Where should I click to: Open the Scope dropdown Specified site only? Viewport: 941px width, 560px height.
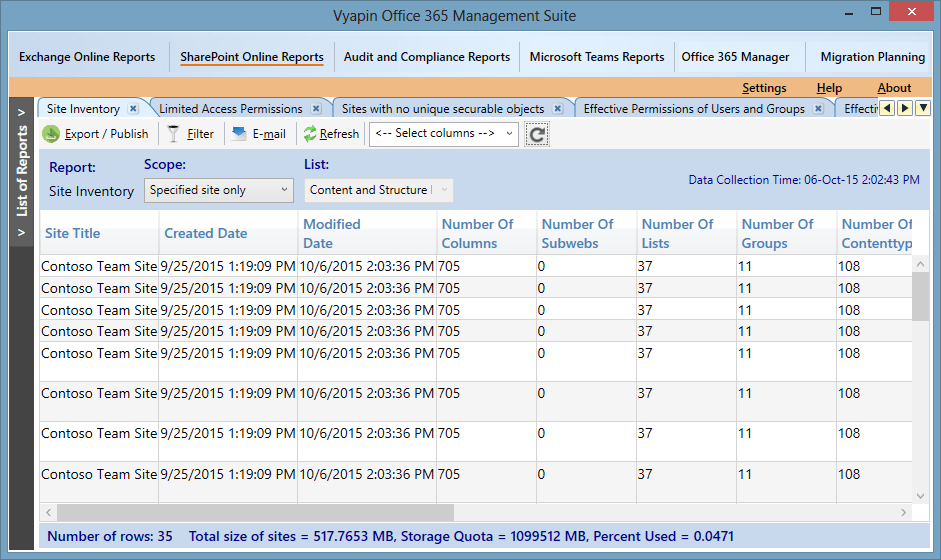[218, 190]
